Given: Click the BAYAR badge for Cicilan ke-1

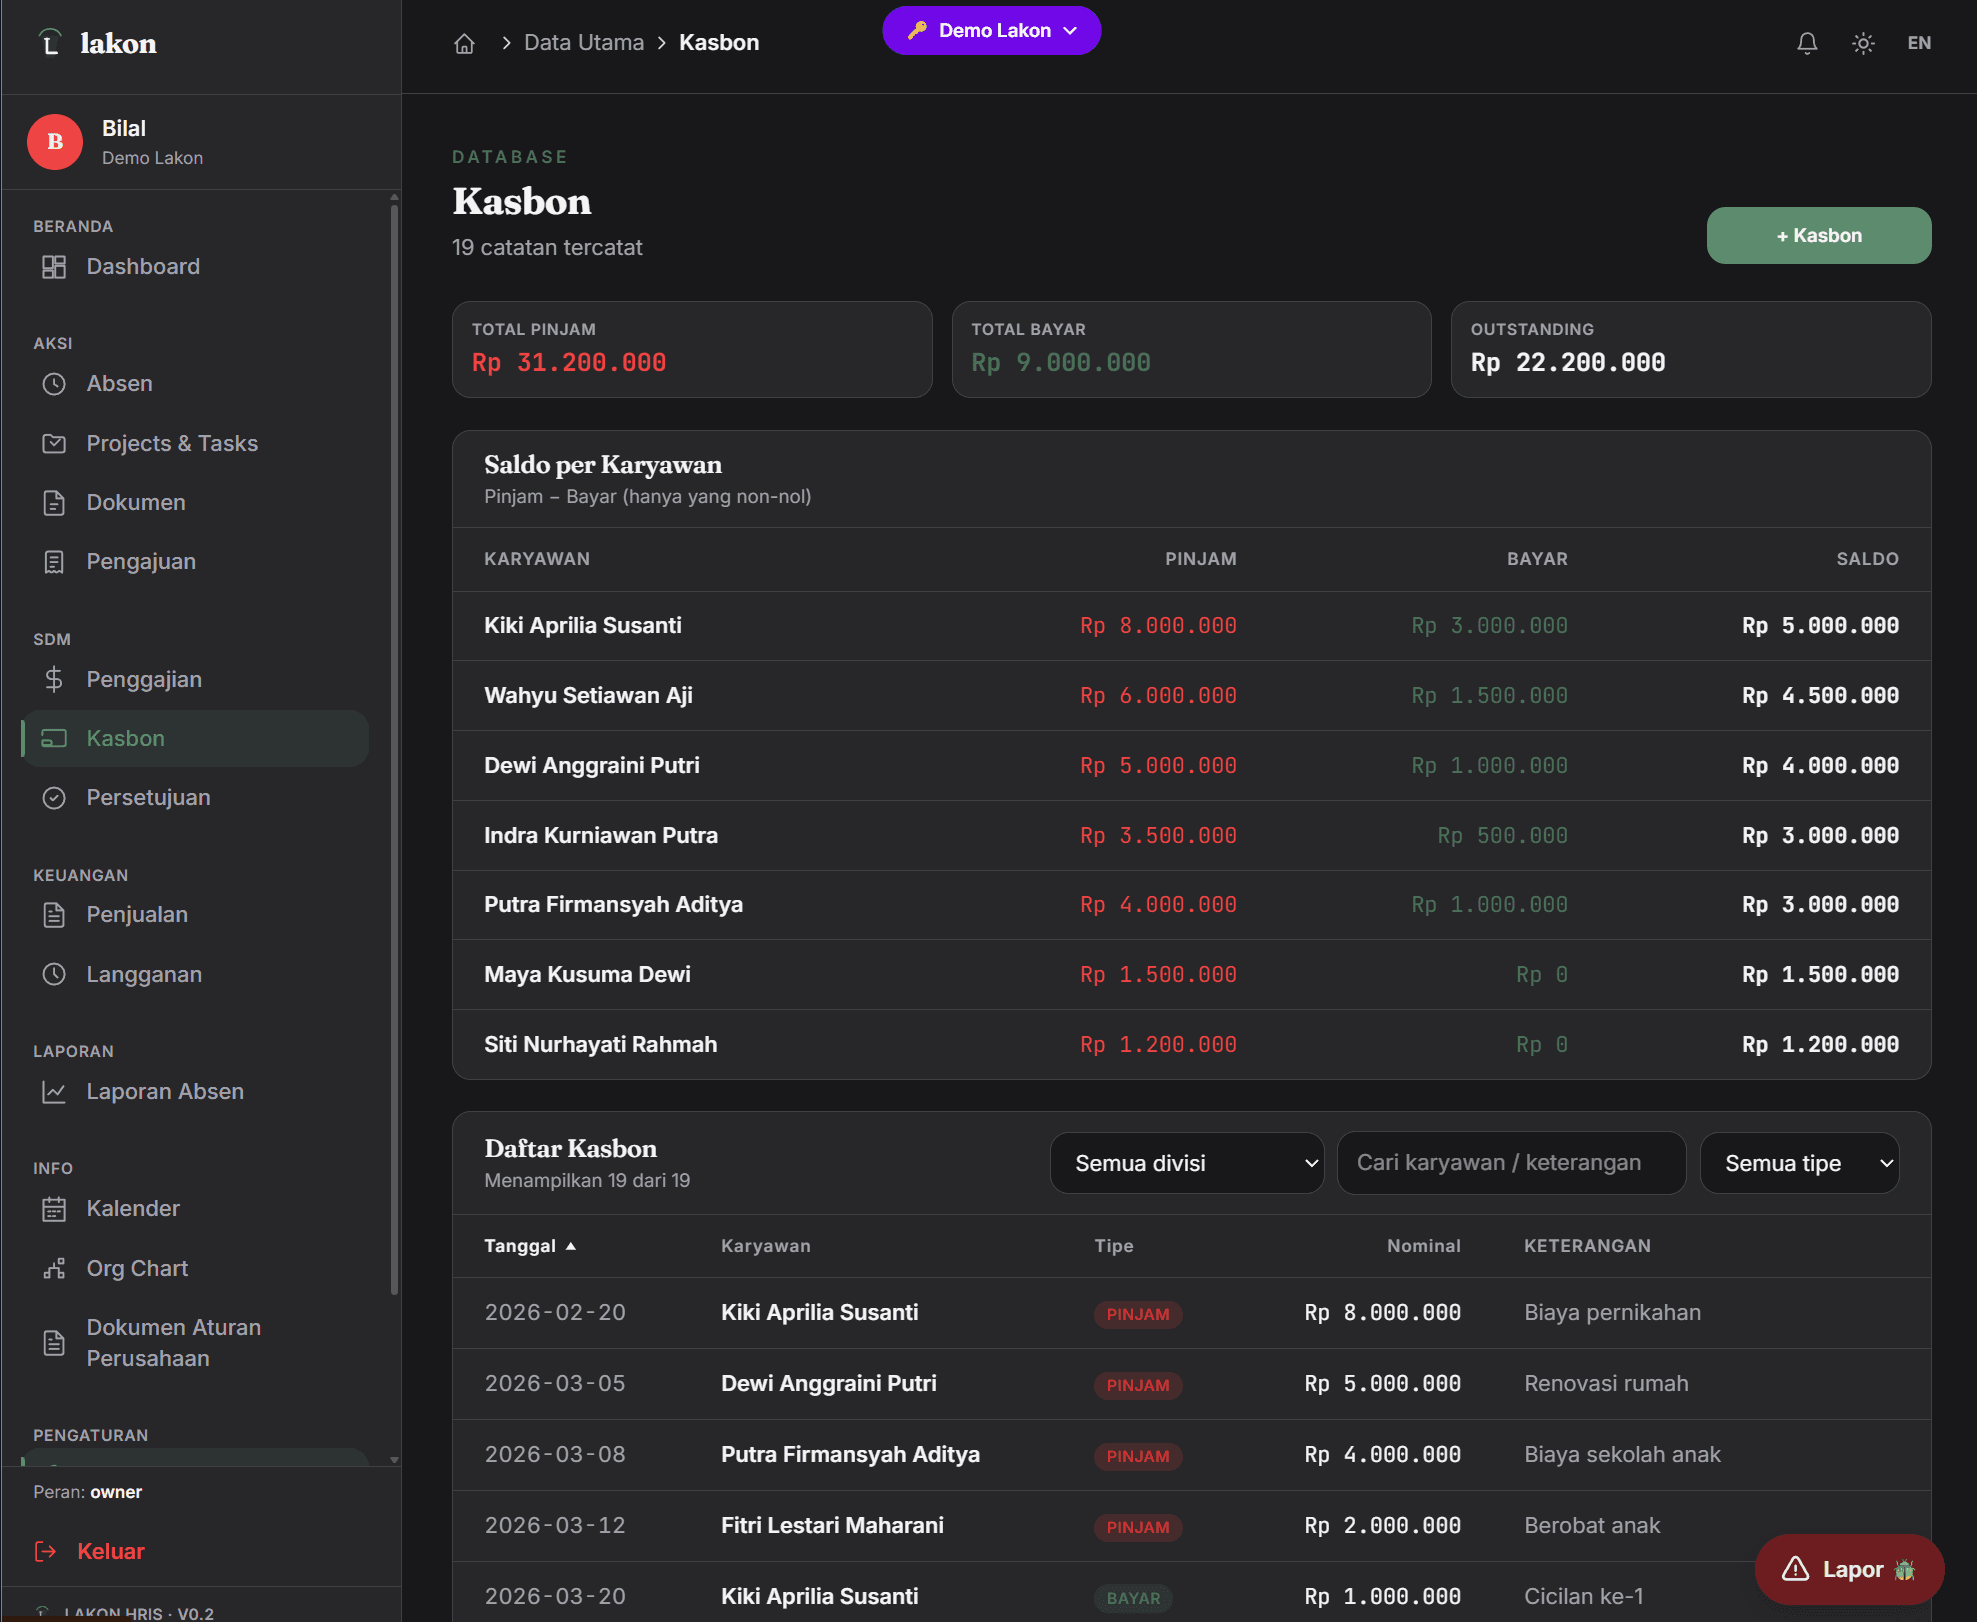Looking at the screenshot, I should pyautogui.click(x=1133, y=1598).
